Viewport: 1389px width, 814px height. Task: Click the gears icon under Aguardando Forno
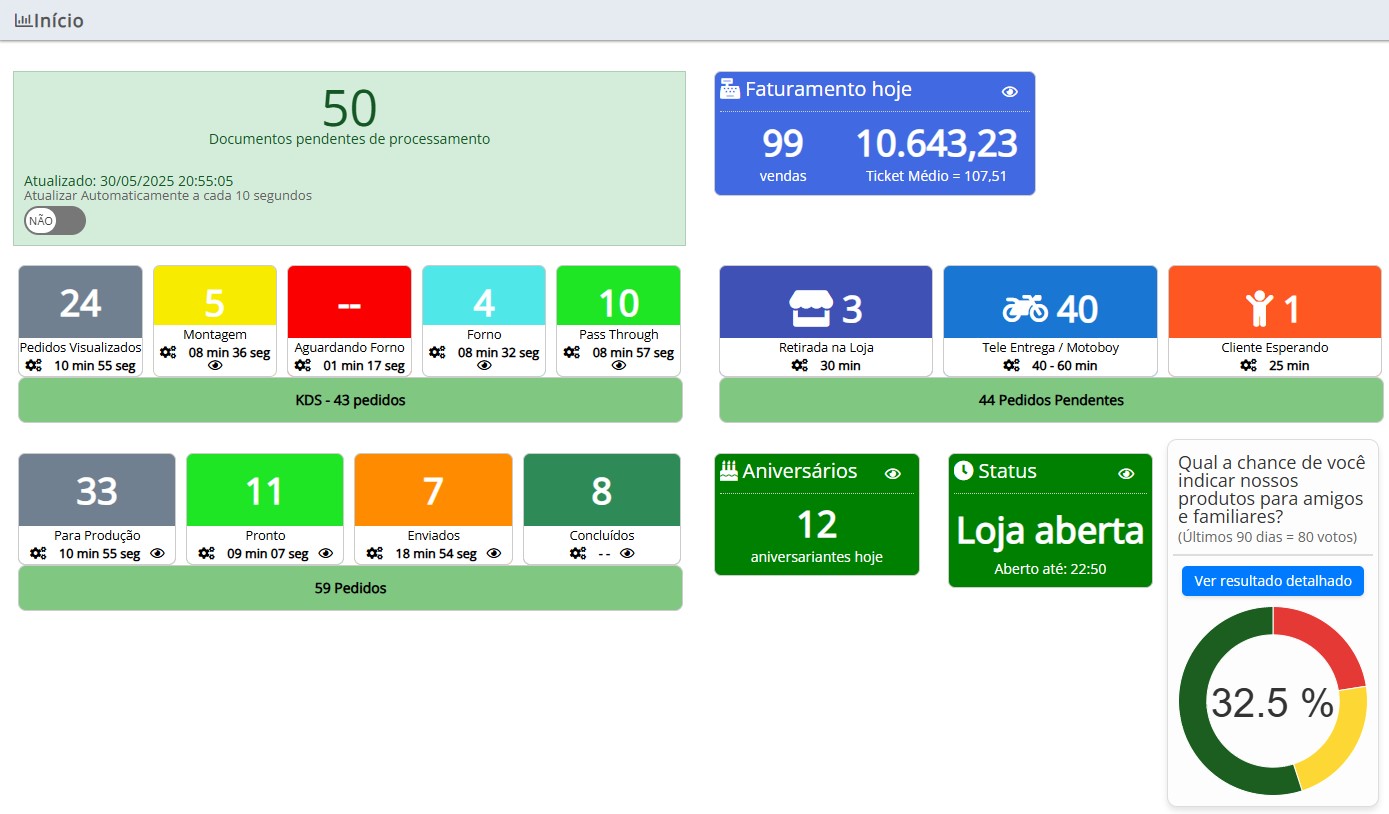pyautogui.click(x=303, y=365)
